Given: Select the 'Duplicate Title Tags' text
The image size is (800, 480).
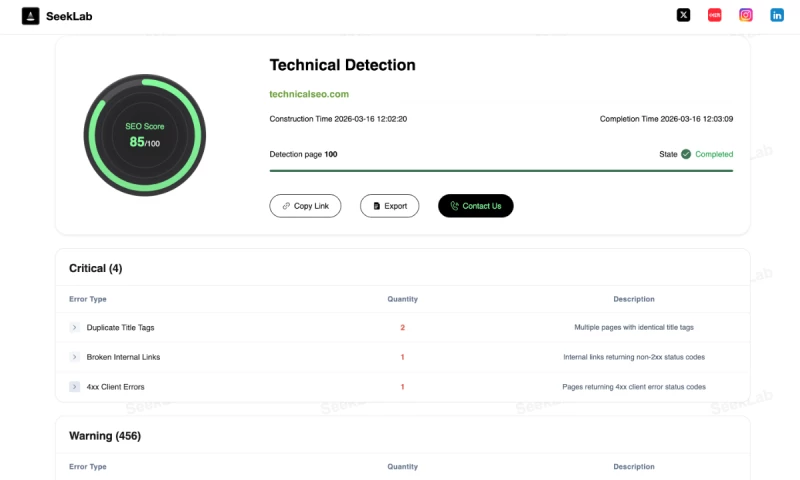Looking at the screenshot, I should coord(120,327).
